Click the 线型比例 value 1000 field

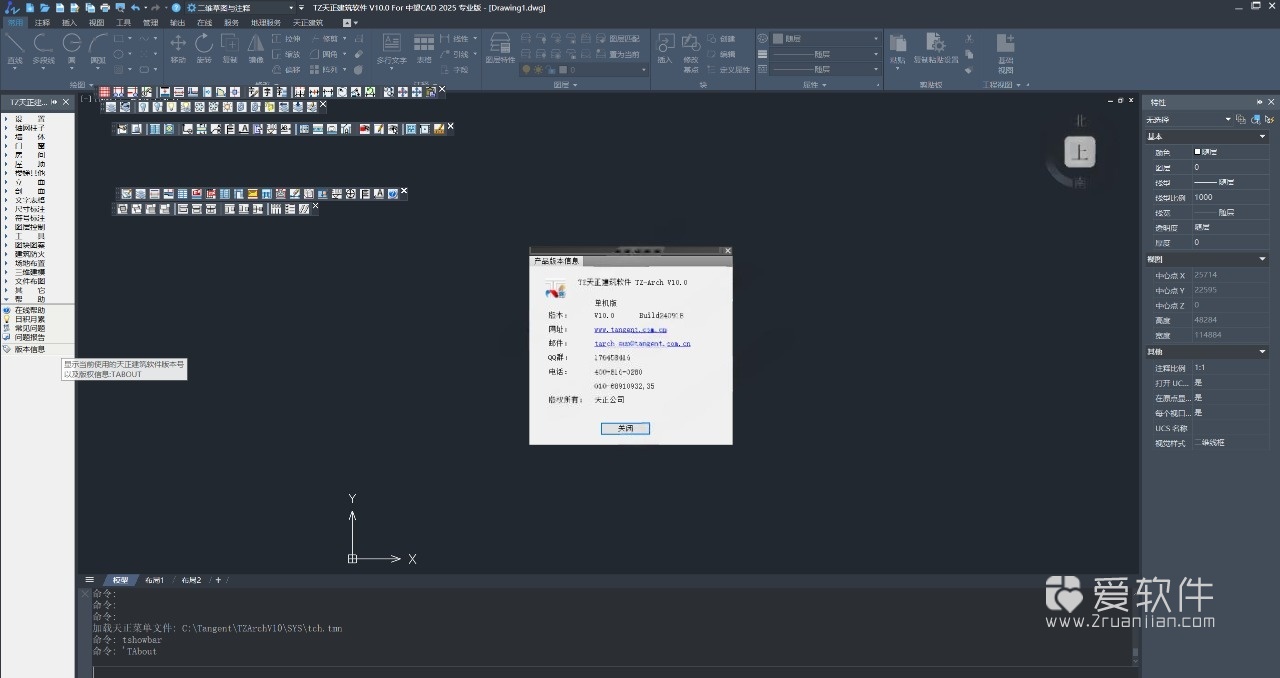click(1230, 198)
